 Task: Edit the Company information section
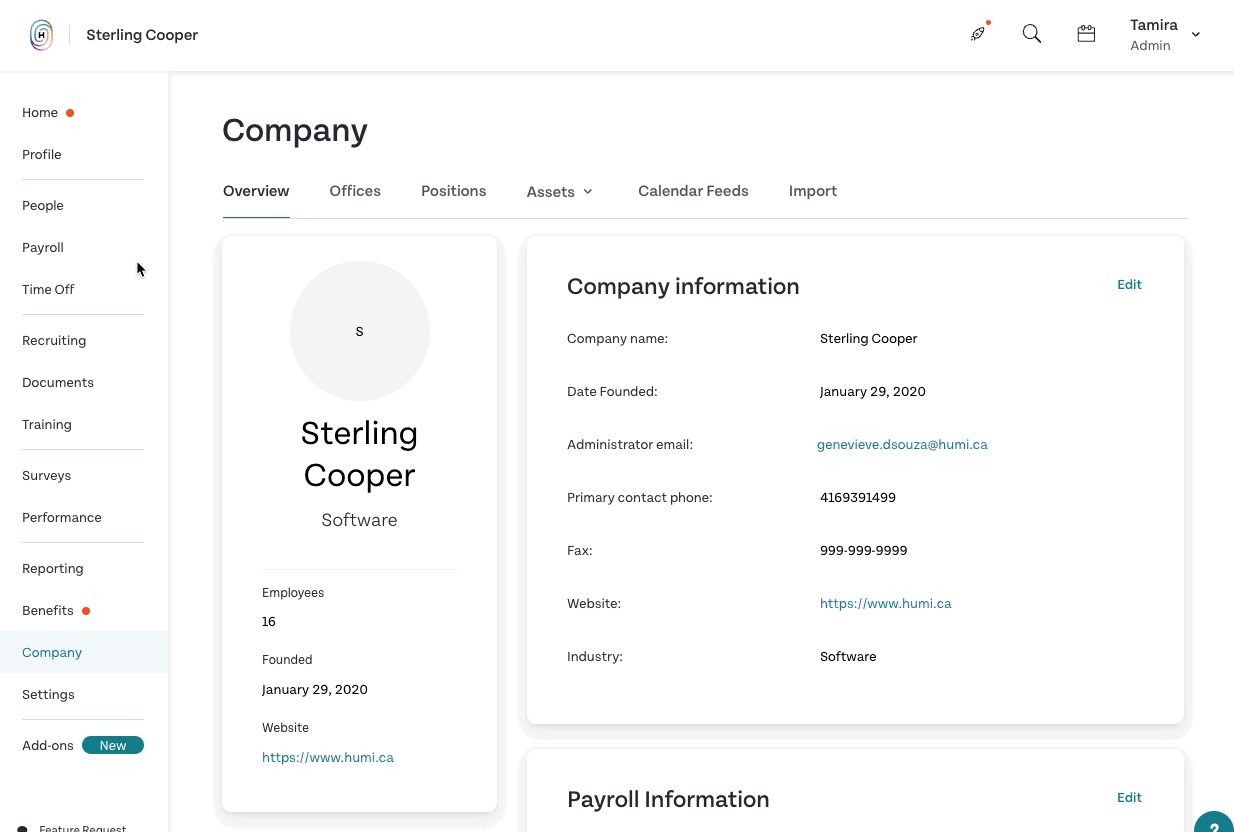[1129, 285]
